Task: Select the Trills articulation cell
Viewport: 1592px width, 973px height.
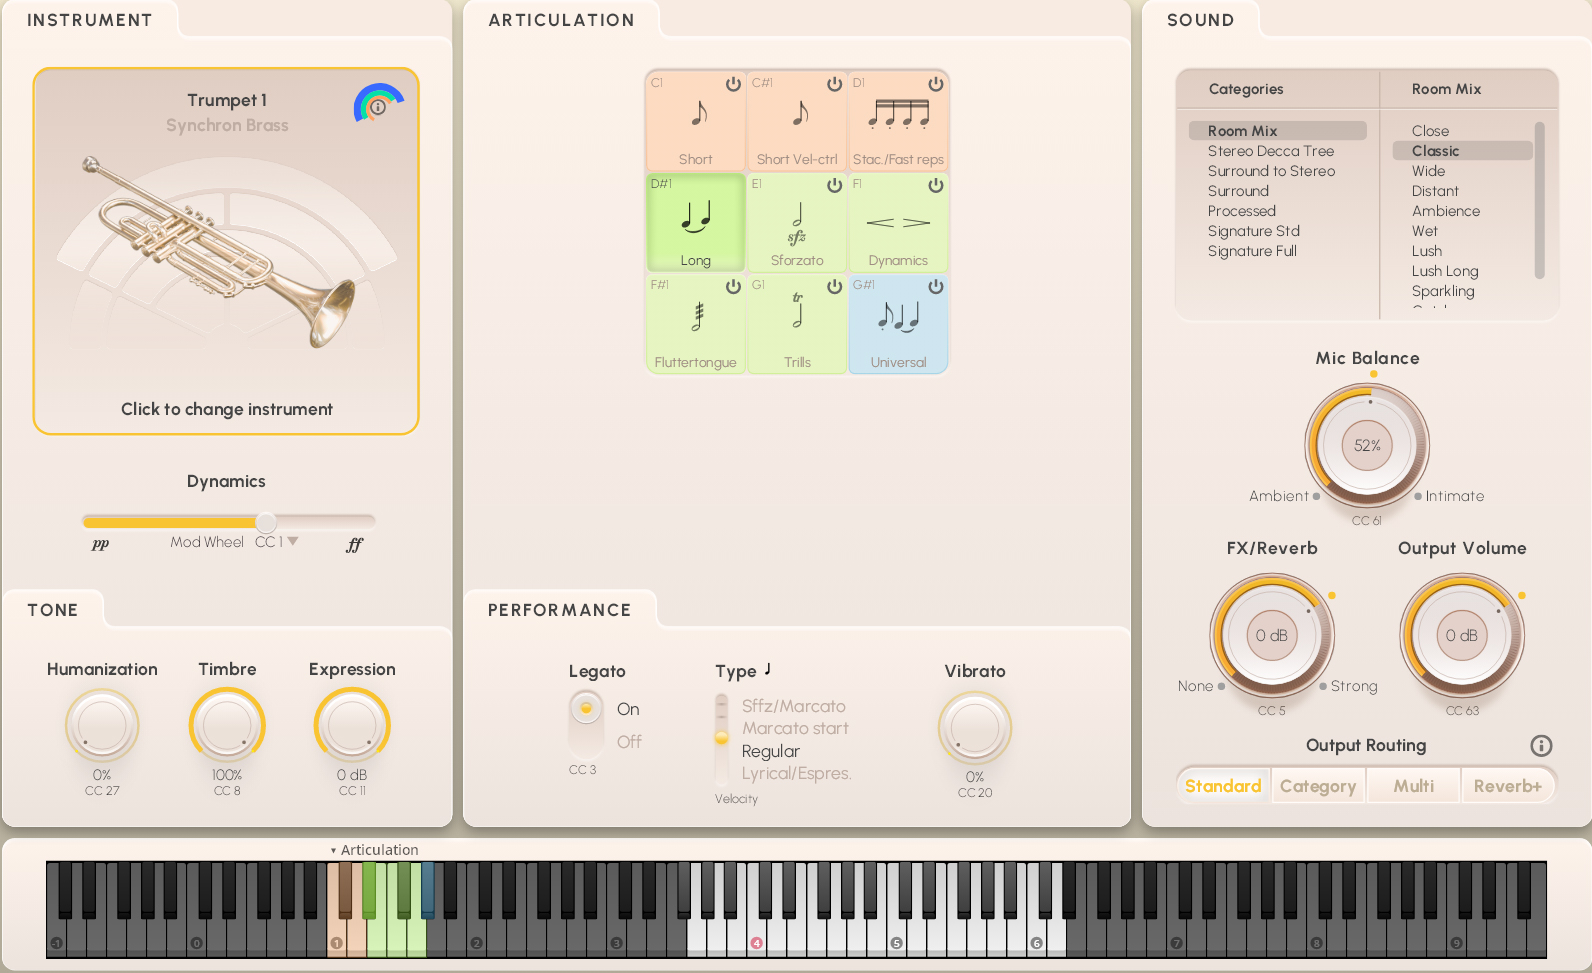Action: 797,324
